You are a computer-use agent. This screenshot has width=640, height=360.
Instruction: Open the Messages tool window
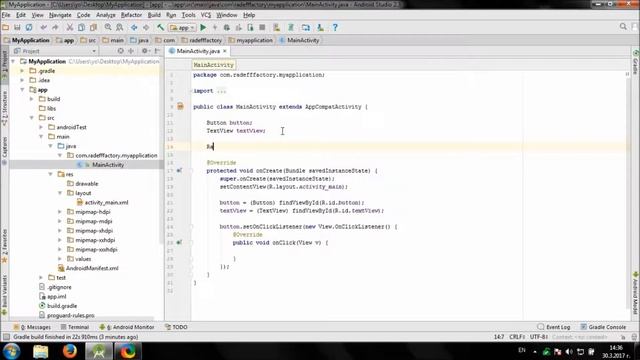click(32, 327)
